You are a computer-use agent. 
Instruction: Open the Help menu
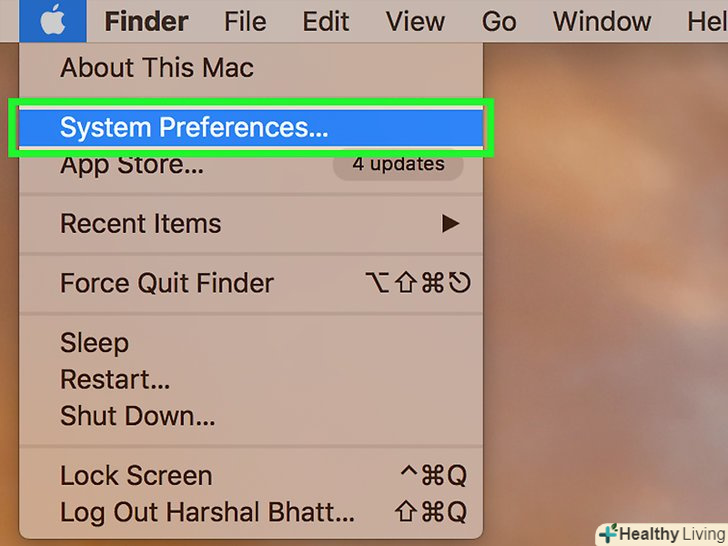pos(707,21)
